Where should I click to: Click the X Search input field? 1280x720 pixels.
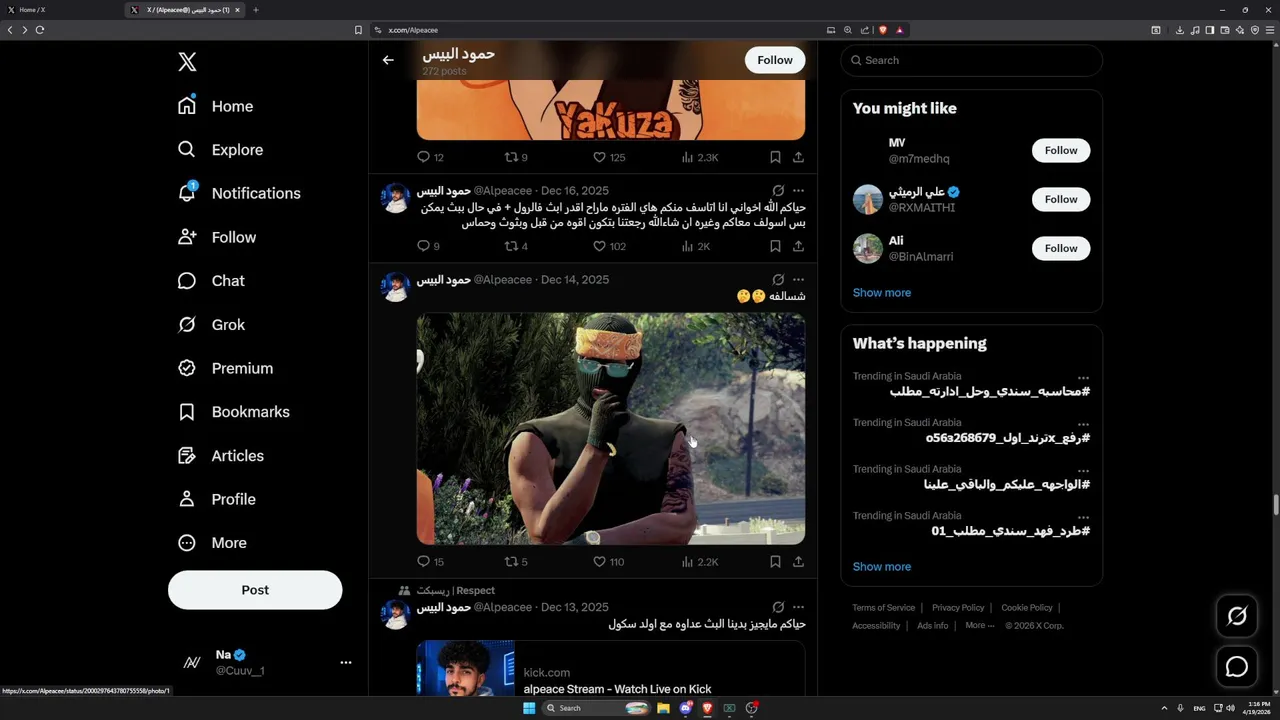pos(972,60)
